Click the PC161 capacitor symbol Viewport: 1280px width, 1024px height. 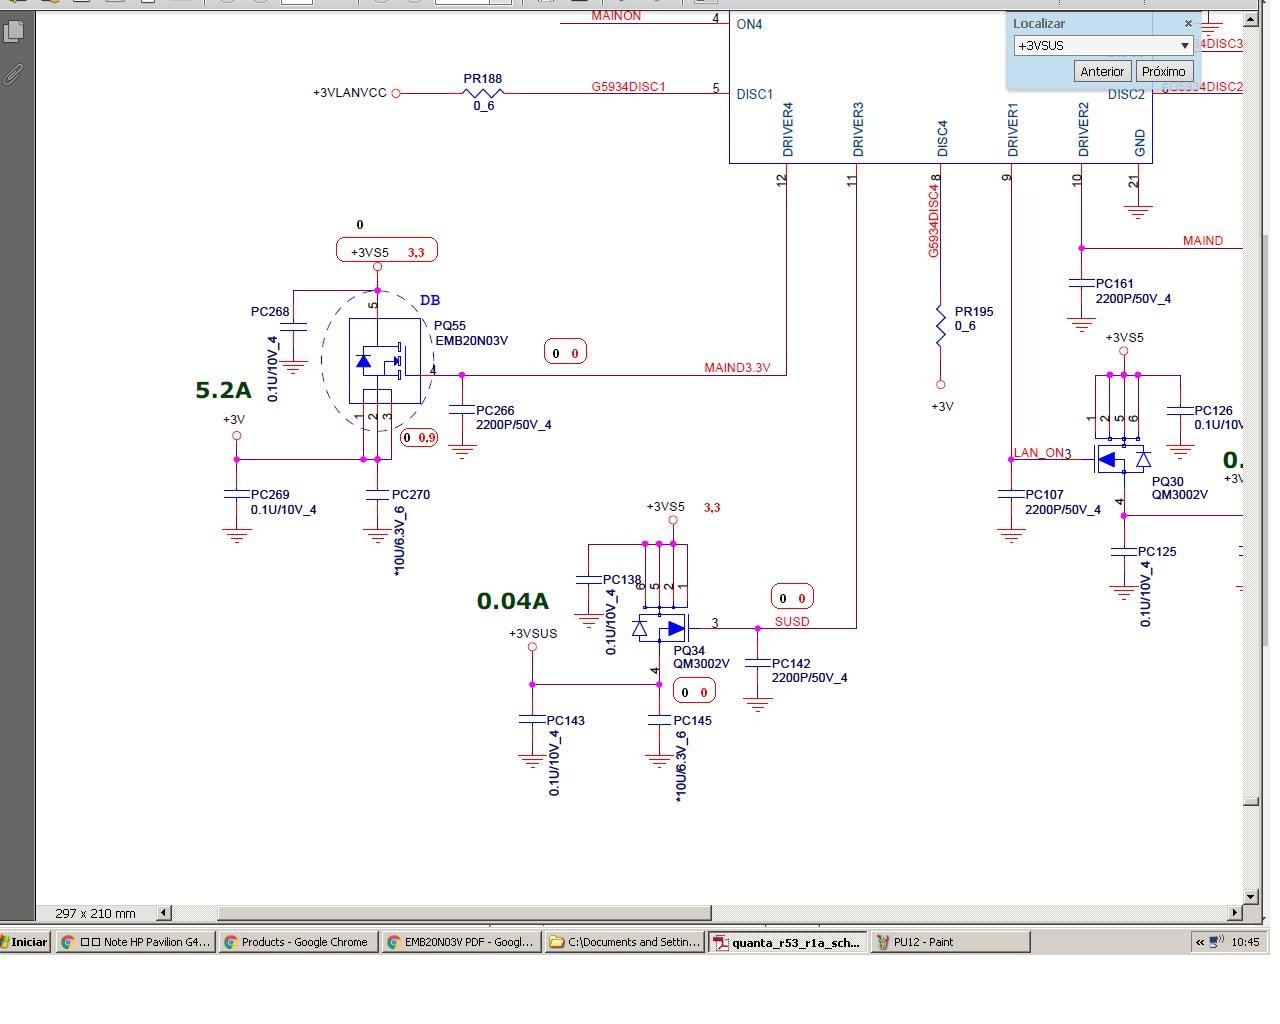point(1081,284)
